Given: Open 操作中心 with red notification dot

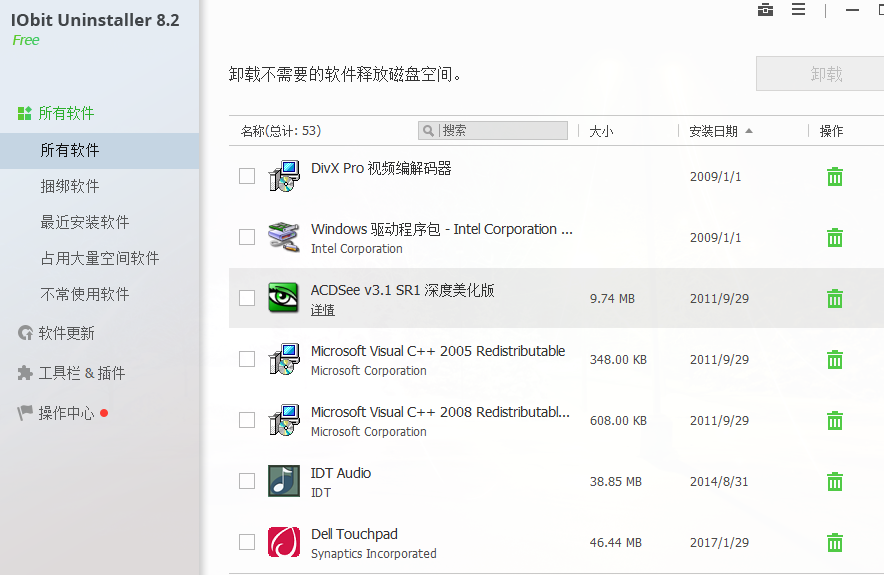Looking at the screenshot, I should click(x=66, y=413).
